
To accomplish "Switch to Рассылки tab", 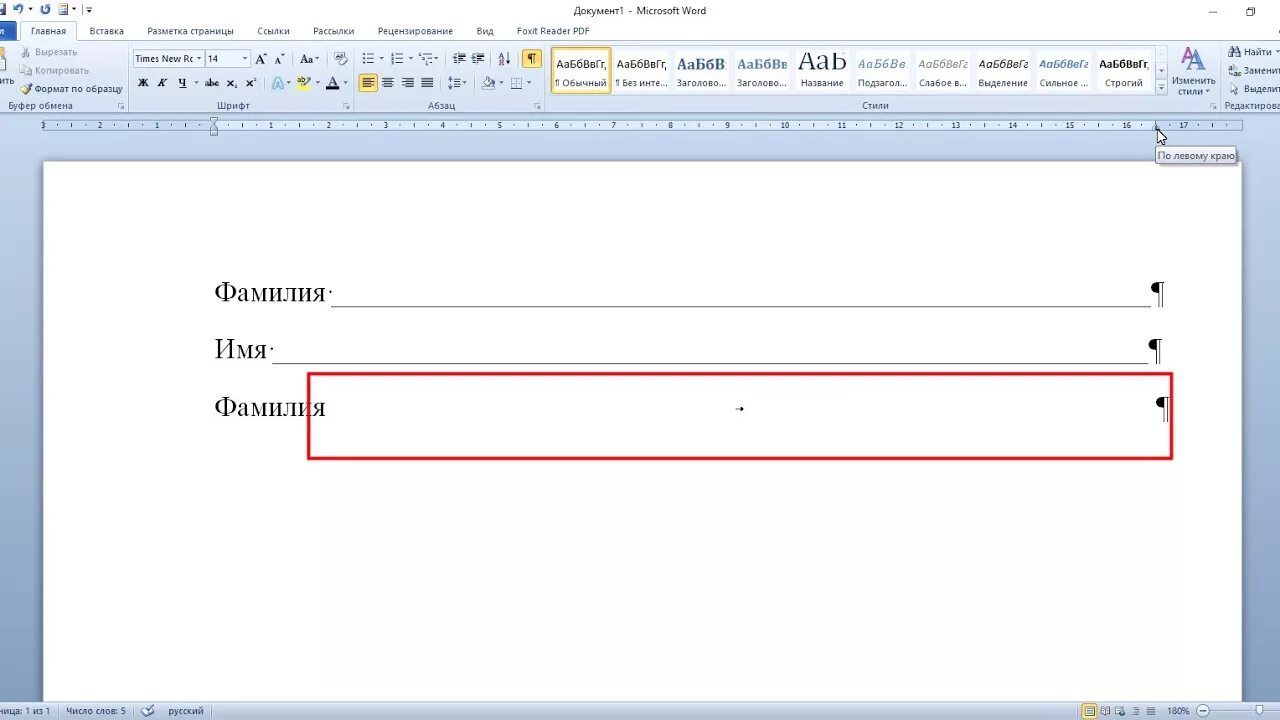I will [x=333, y=31].
